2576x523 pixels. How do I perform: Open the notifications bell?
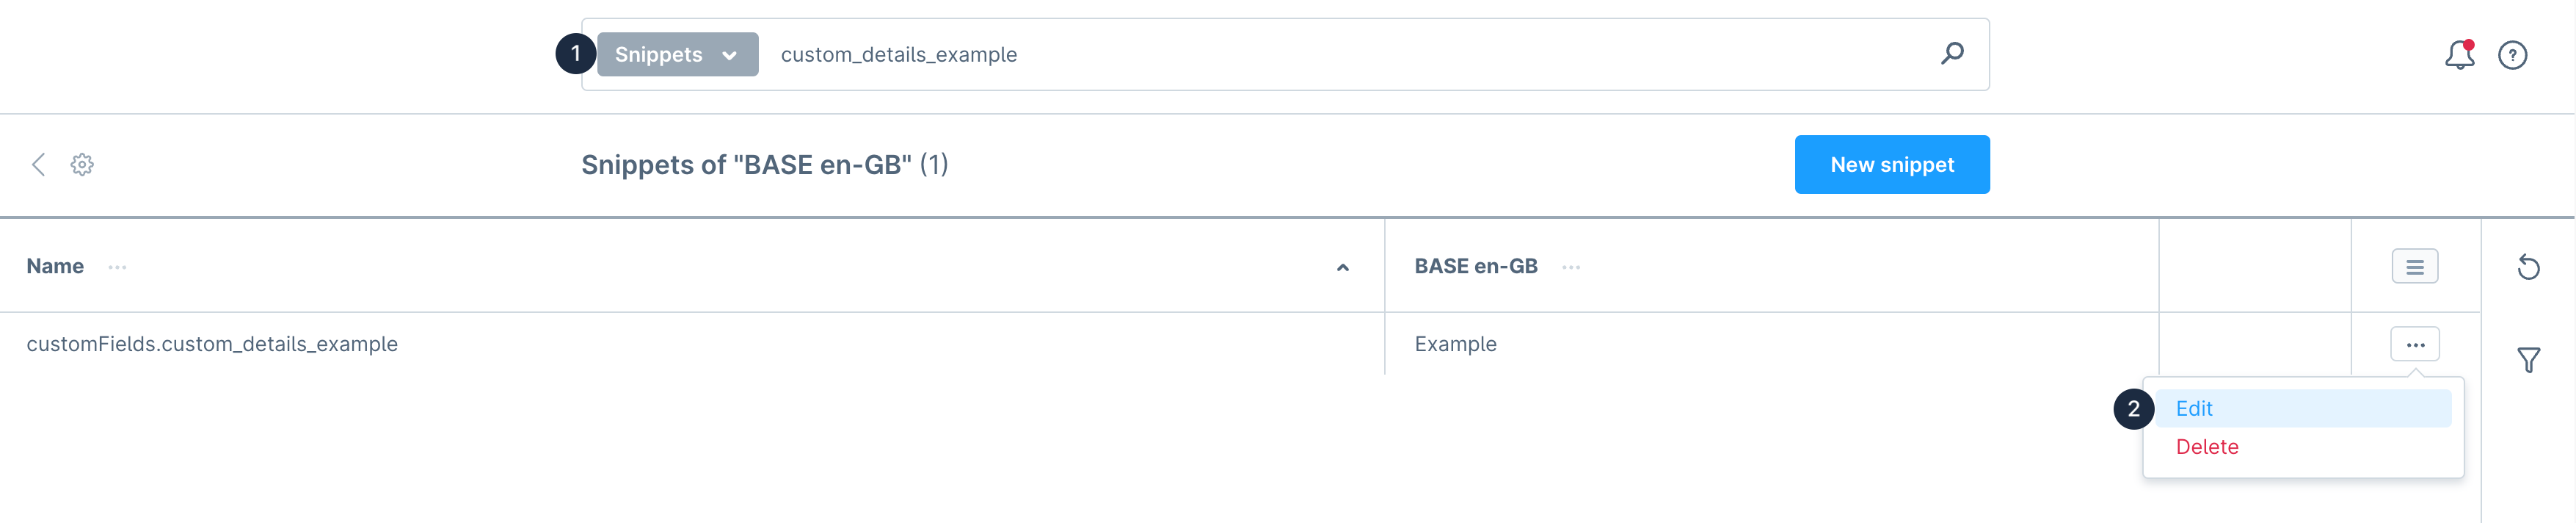[x=2459, y=55]
